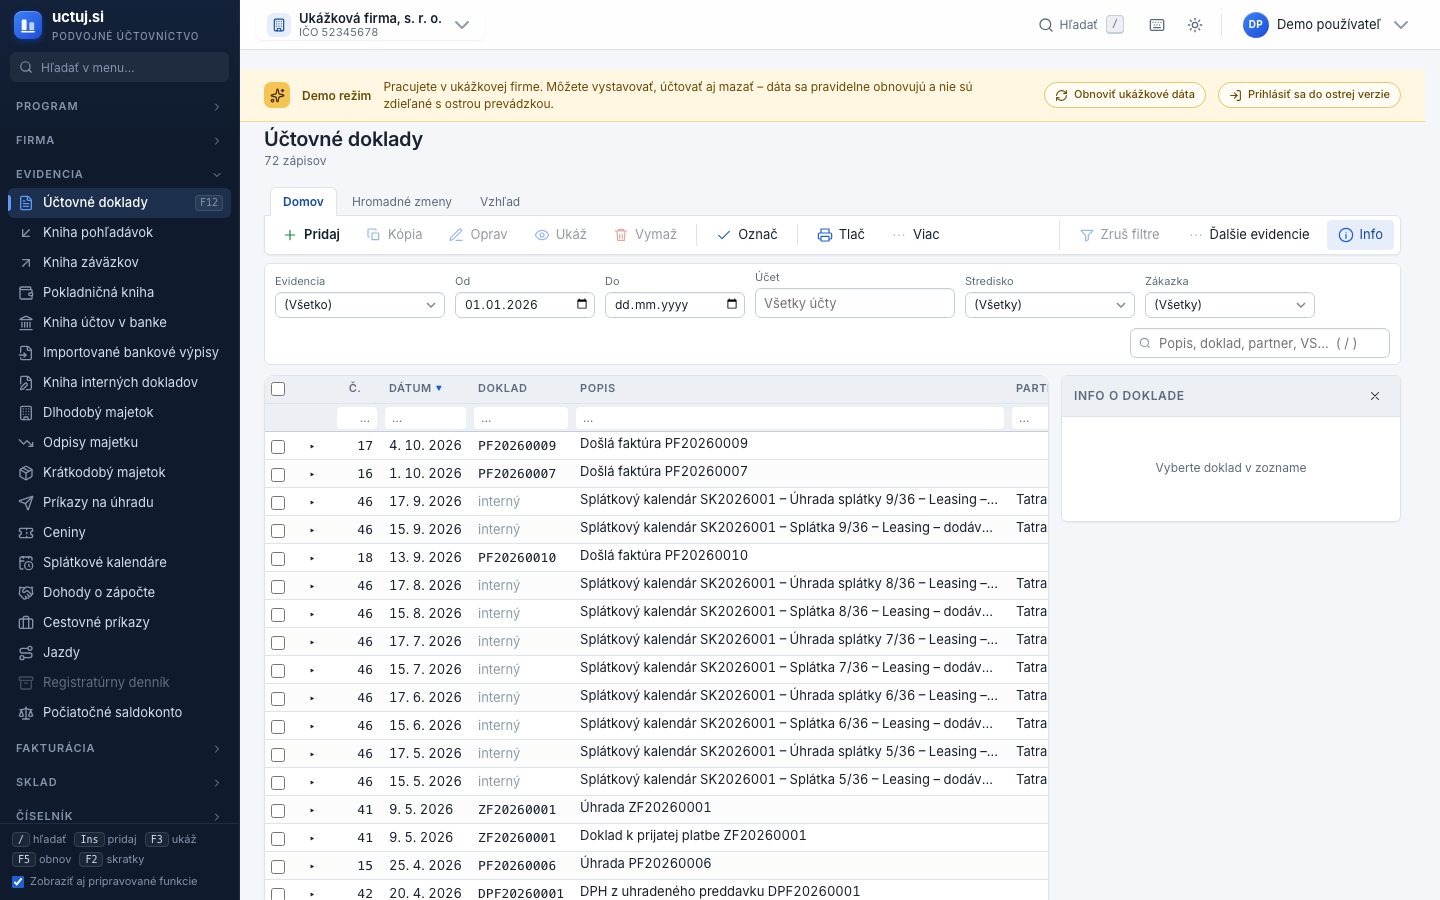Expand the FAKTURÁCIA sidebar section
This screenshot has width=1440, height=900.
tap(119, 748)
